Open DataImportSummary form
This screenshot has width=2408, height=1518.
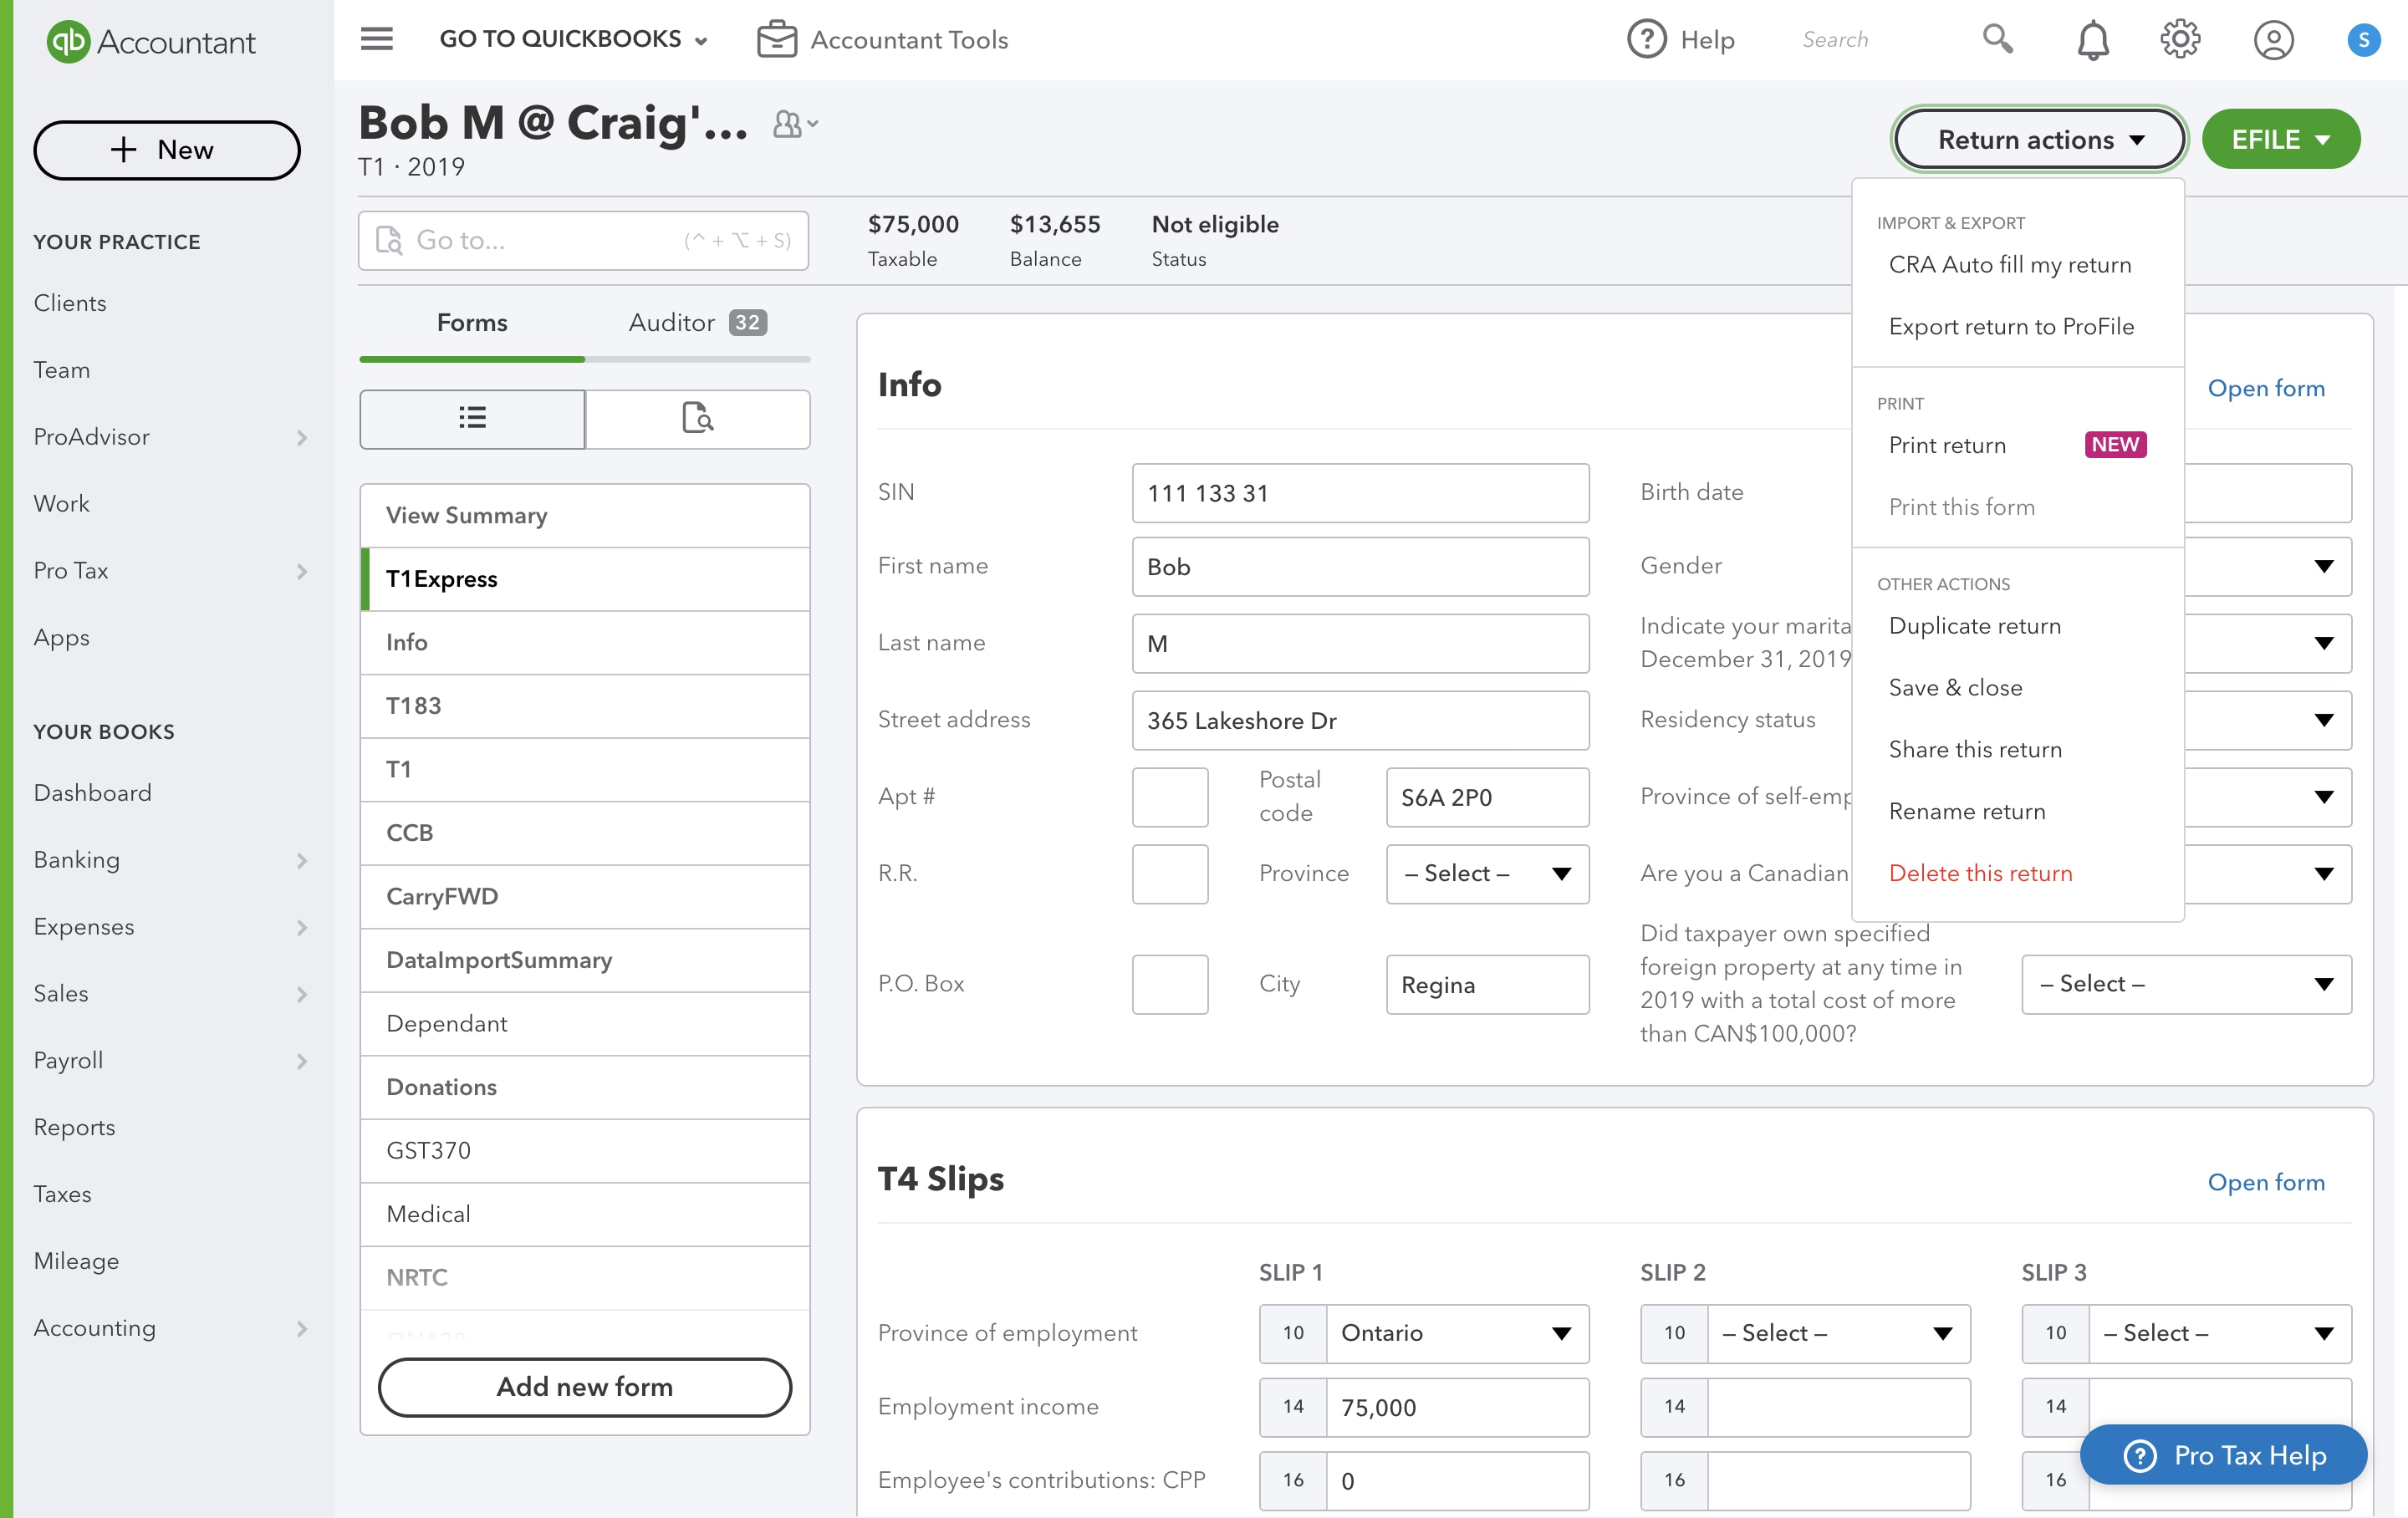pos(585,960)
